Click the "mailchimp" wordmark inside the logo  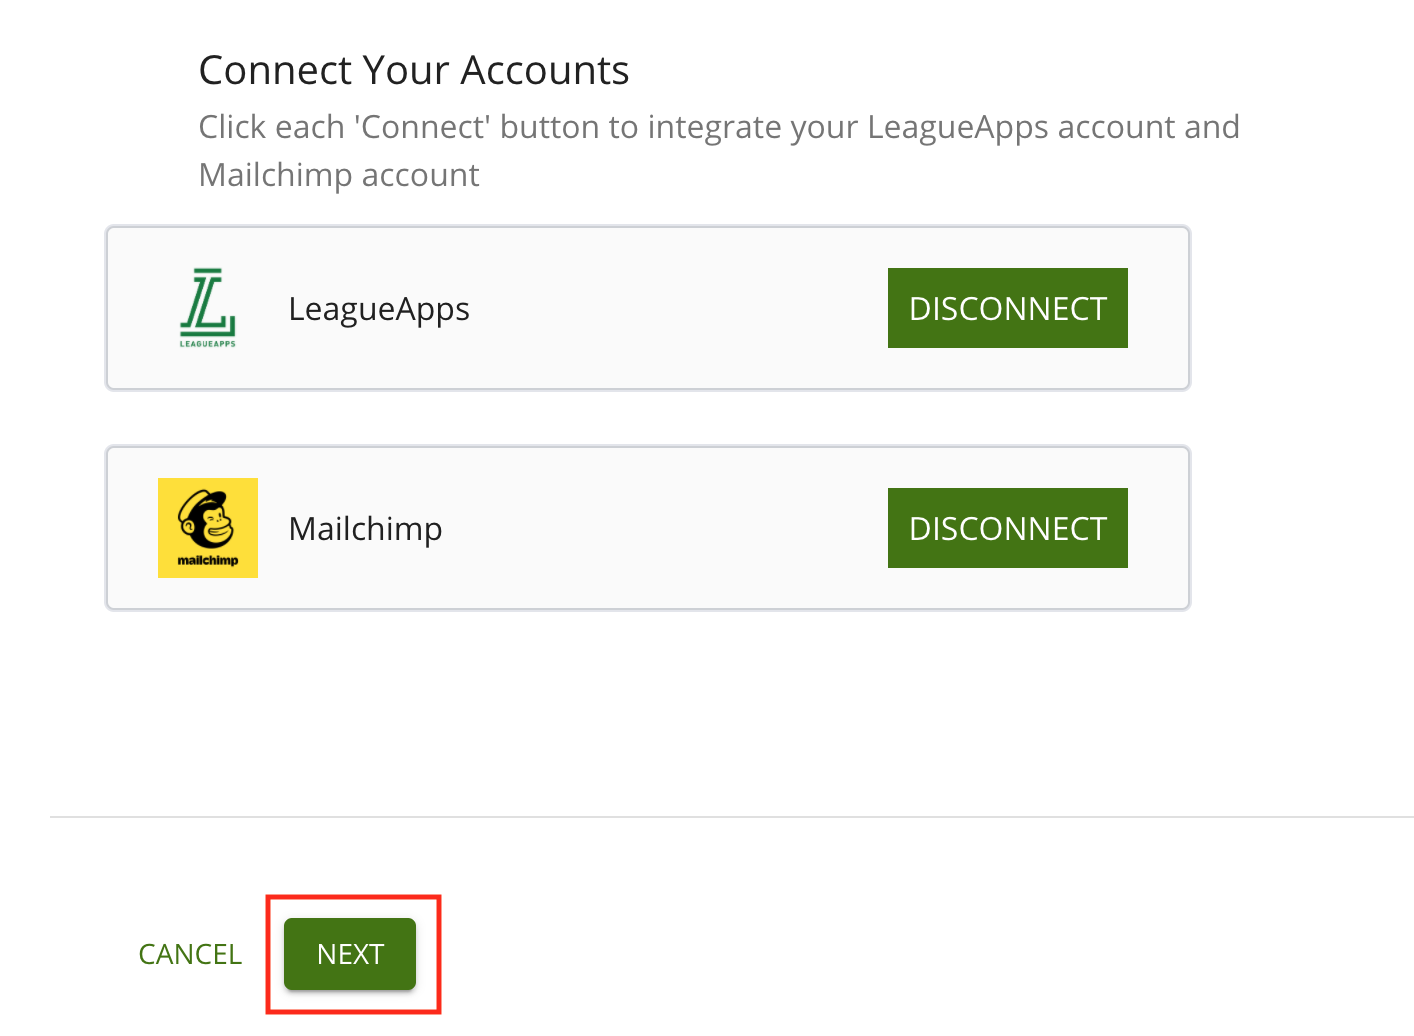tap(207, 562)
